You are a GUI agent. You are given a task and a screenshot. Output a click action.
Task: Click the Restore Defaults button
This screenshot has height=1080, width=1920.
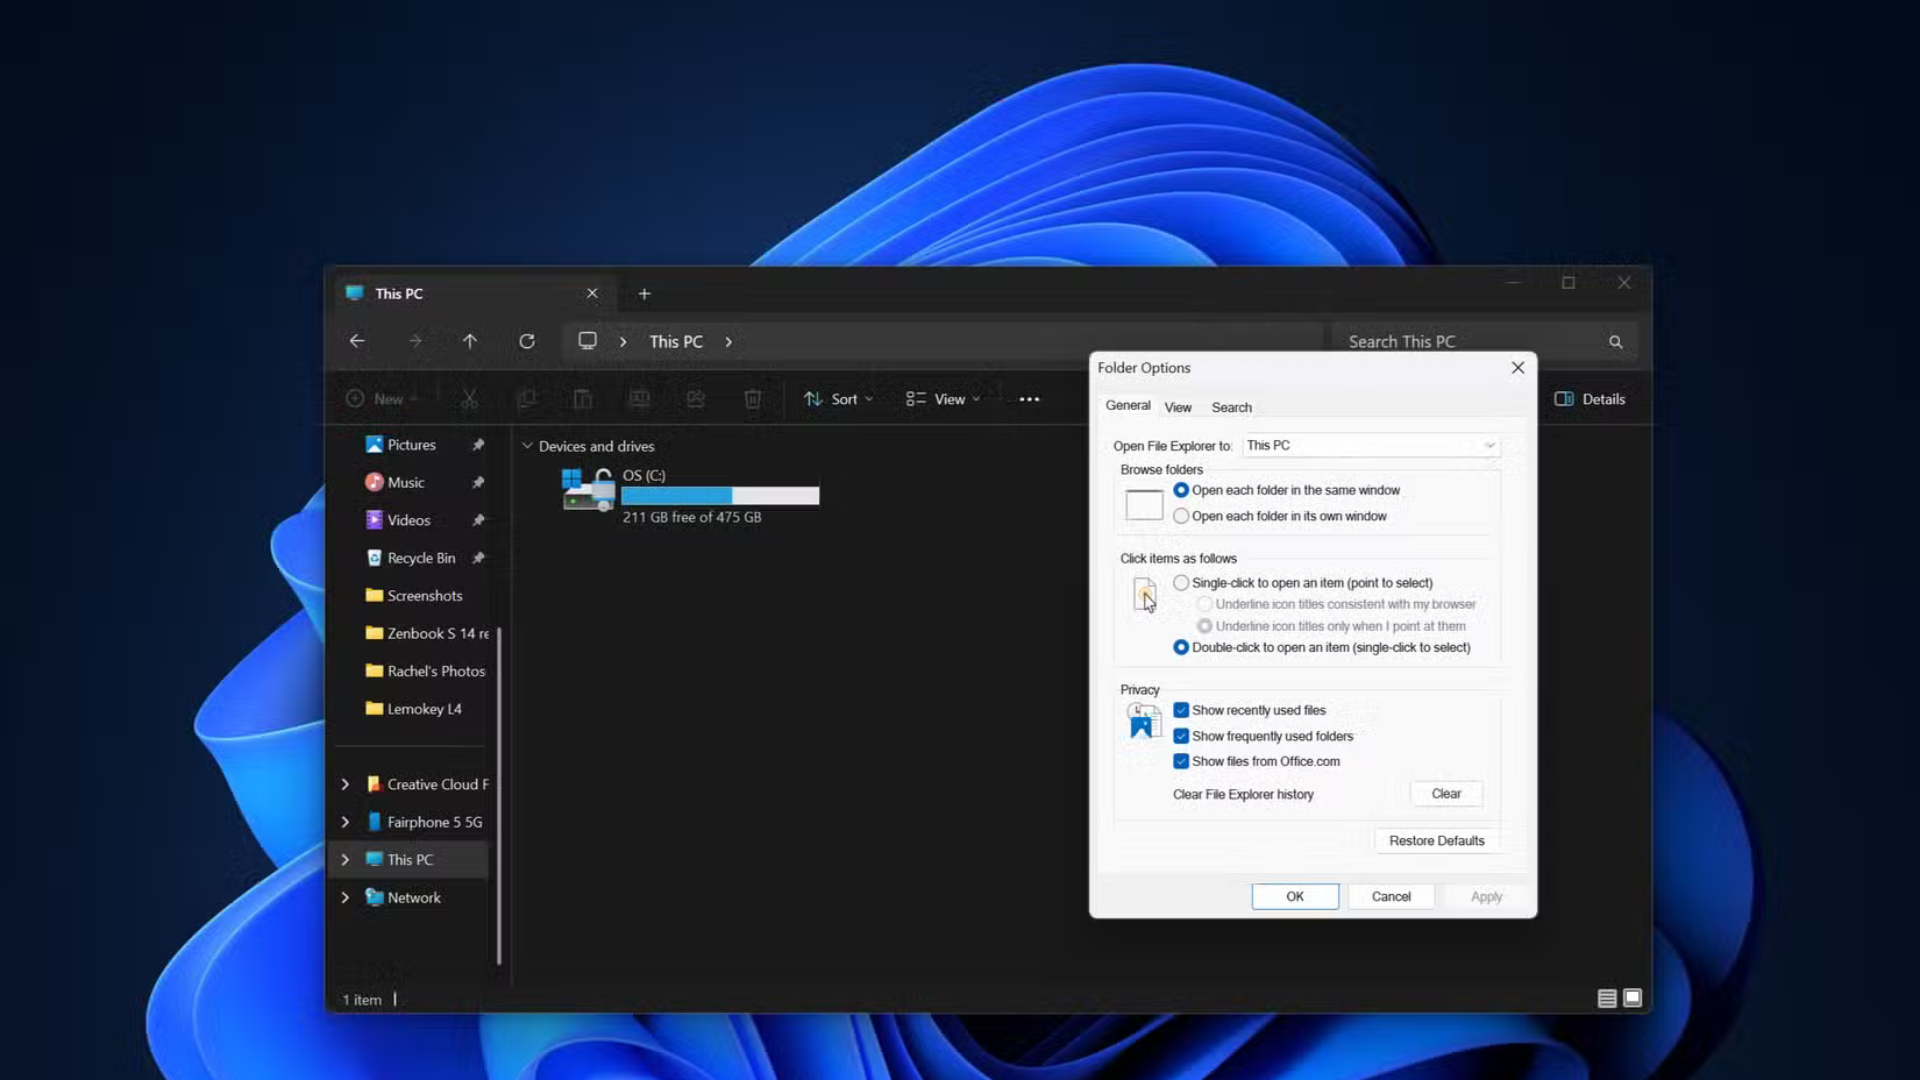tap(1436, 840)
